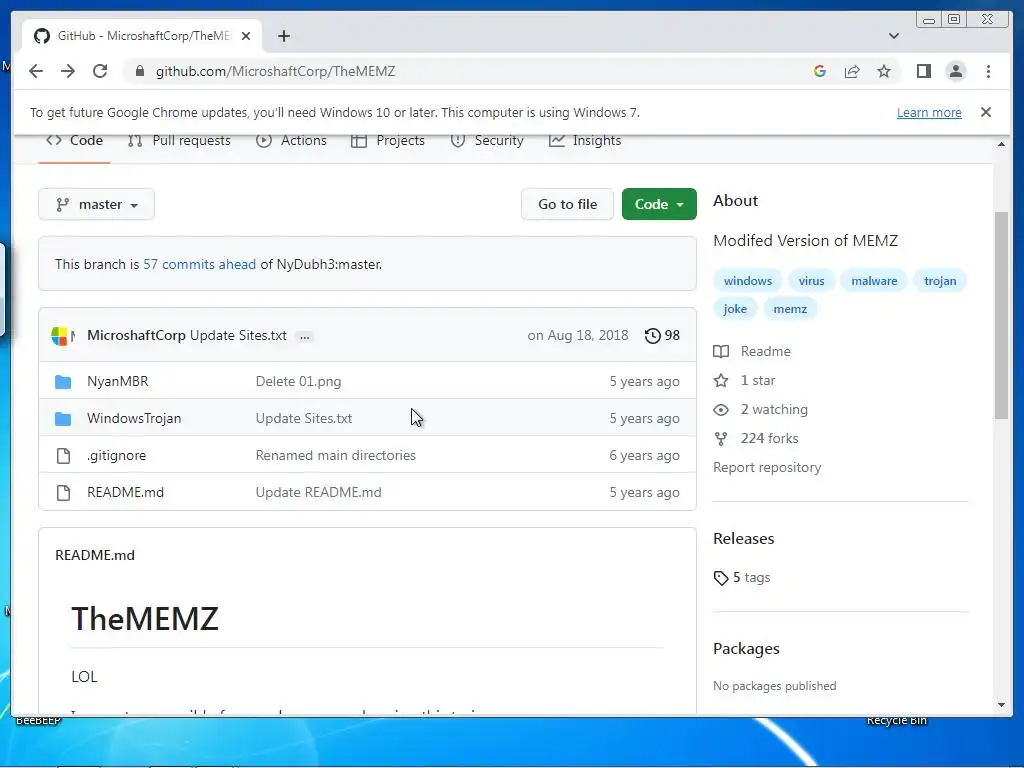The image size is (1024, 768).
Task: View watchers via 2 watching link
Action: (761, 409)
